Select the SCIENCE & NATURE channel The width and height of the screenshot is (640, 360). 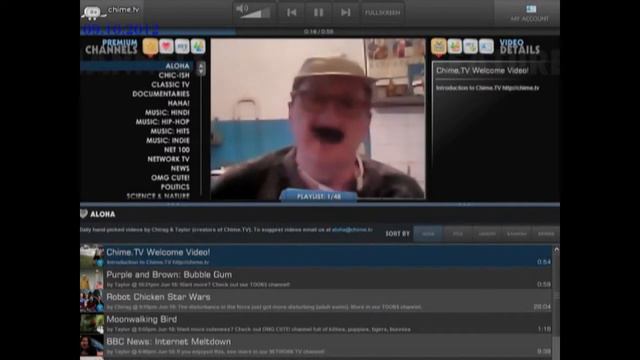click(x=158, y=196)
